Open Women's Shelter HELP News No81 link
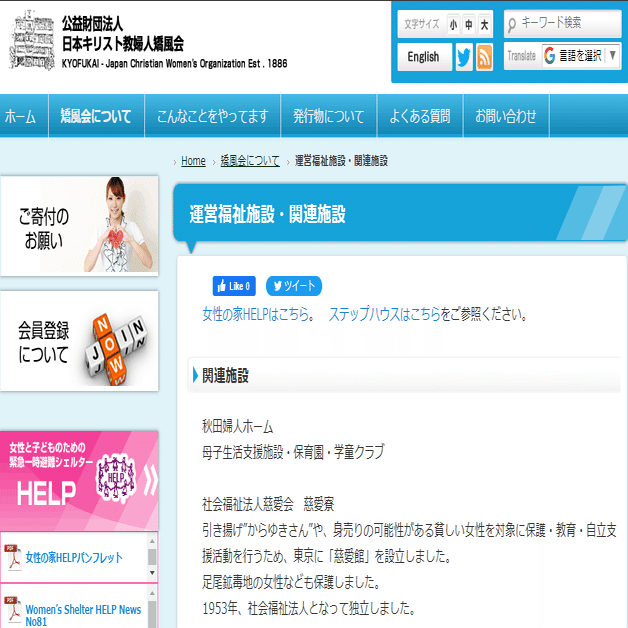 point(83,615)
